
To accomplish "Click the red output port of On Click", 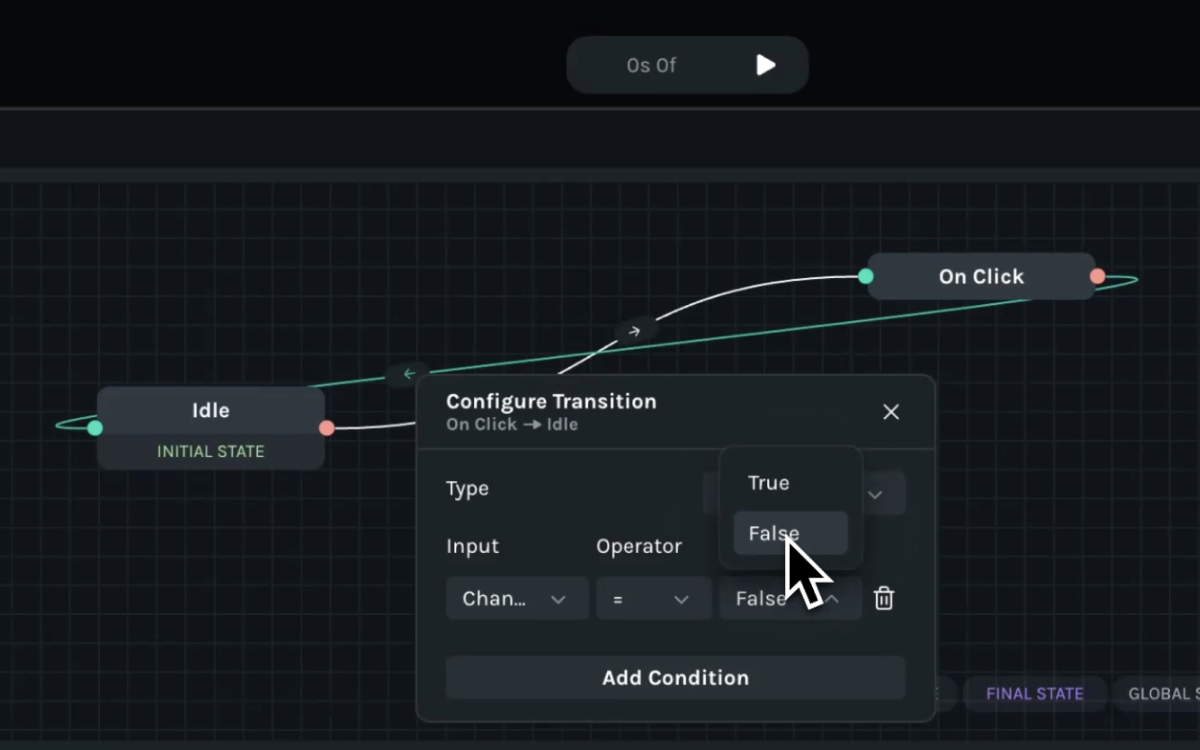I will (x=1098, y=276).
